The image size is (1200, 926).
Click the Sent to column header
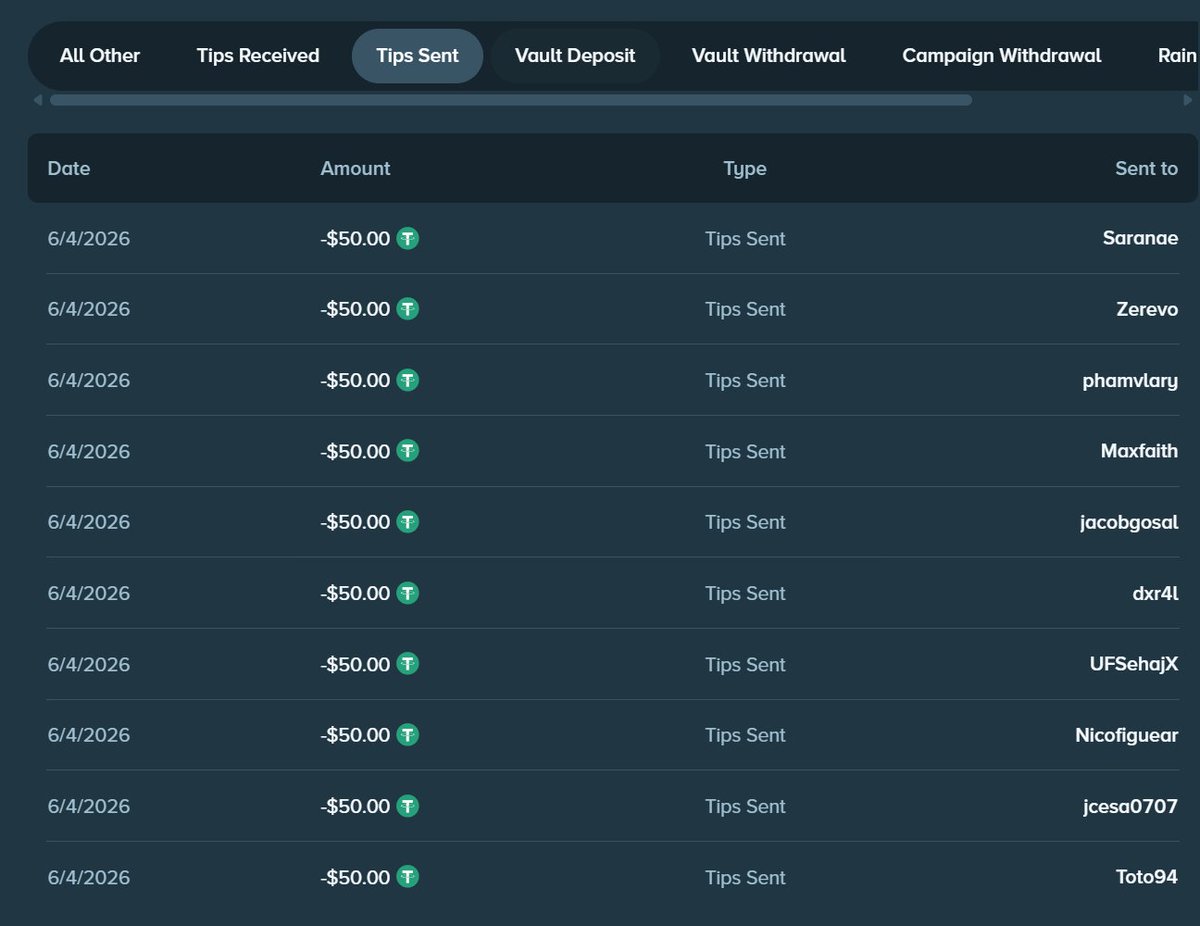click(x=1147, y=169)
